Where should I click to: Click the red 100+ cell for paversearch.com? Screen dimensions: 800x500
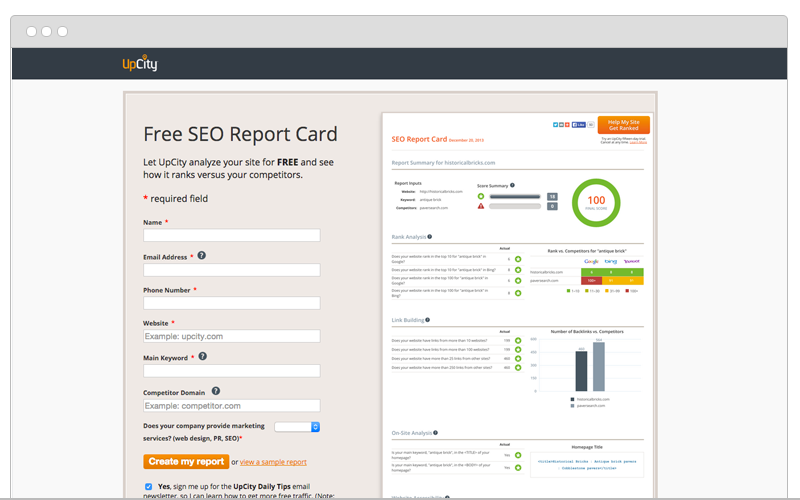point(591,281)
